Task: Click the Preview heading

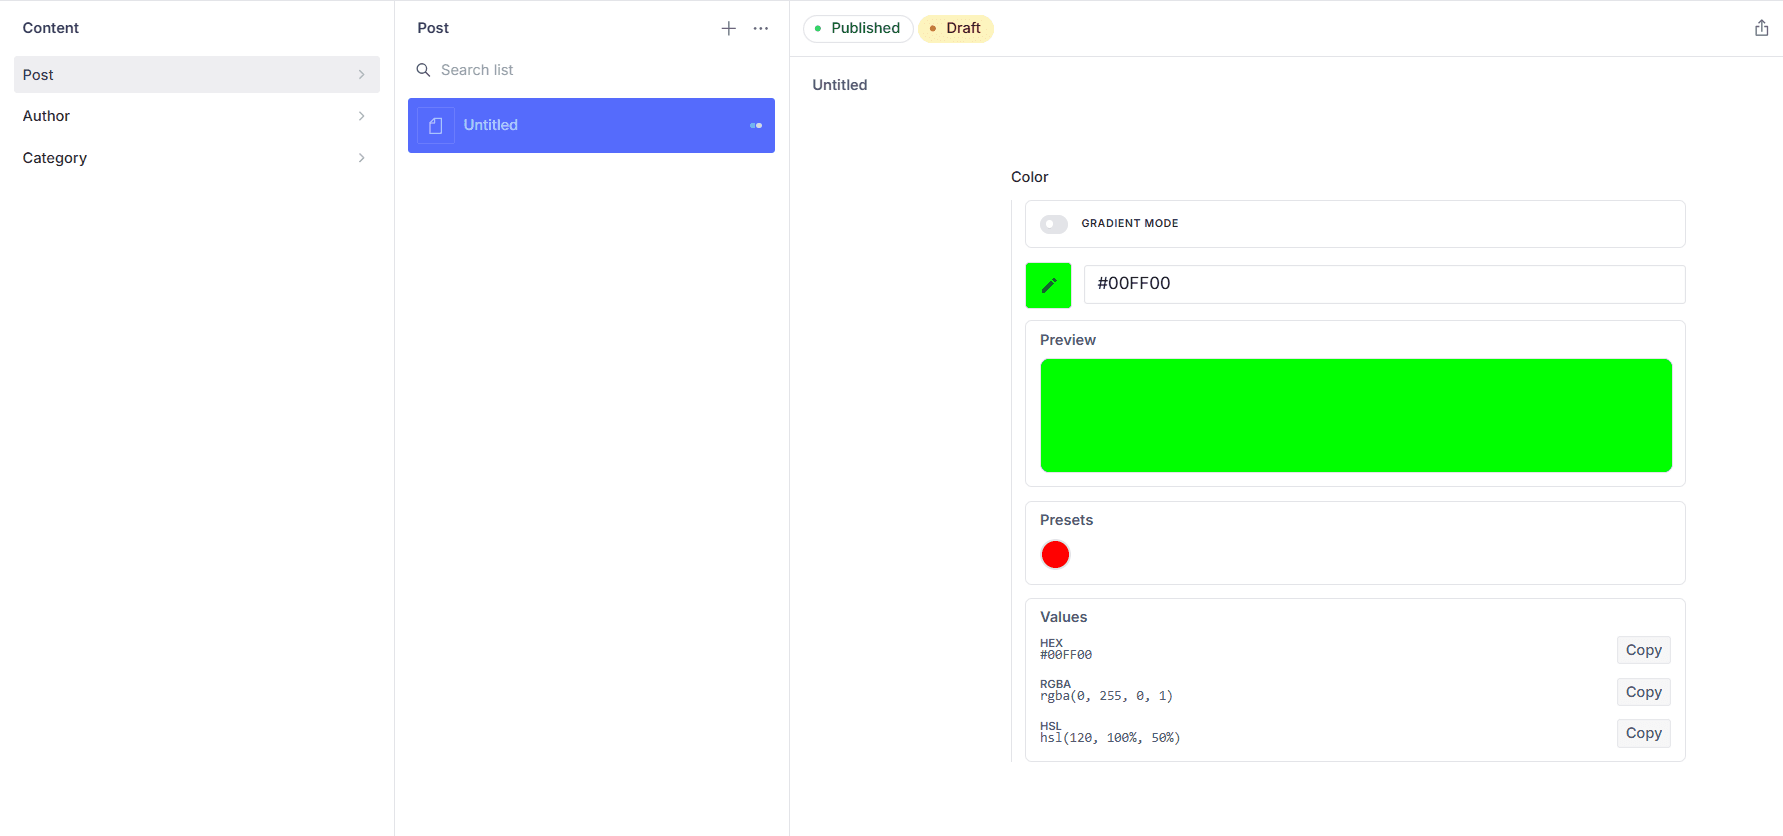Action: click(x=1068, y=340)
